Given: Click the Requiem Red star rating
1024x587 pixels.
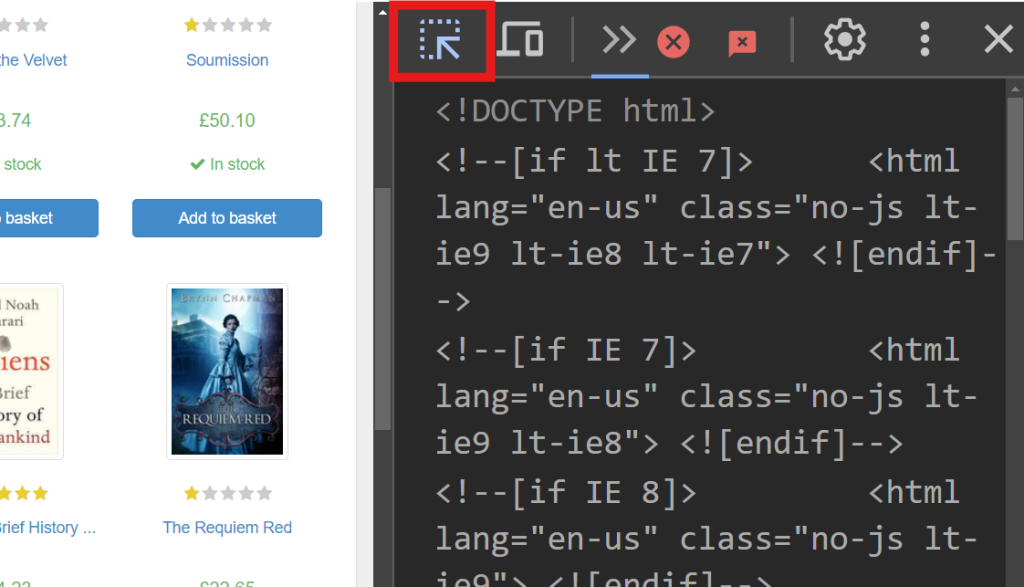Looking at the screenshot, I should pos(227,493).
